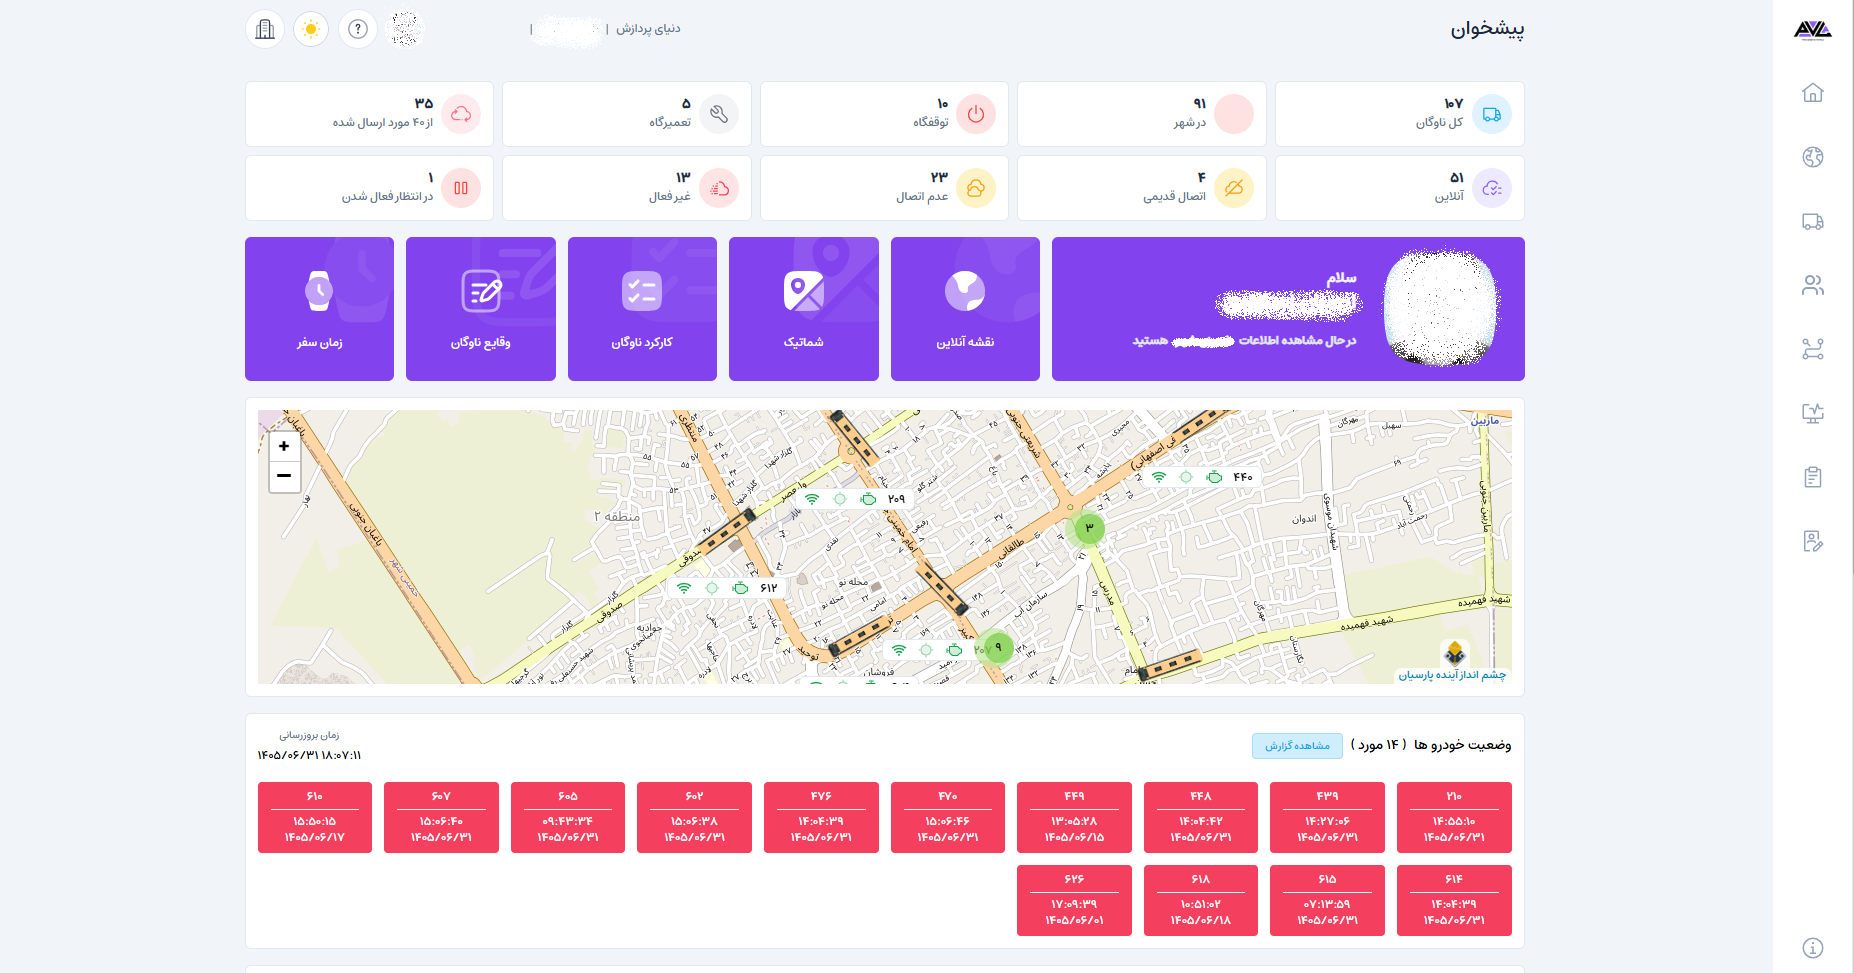Open the زمان سفر tile
The height and width of the screenshot is (973, 1854).
pyautogui.click(x=319, y=309)
